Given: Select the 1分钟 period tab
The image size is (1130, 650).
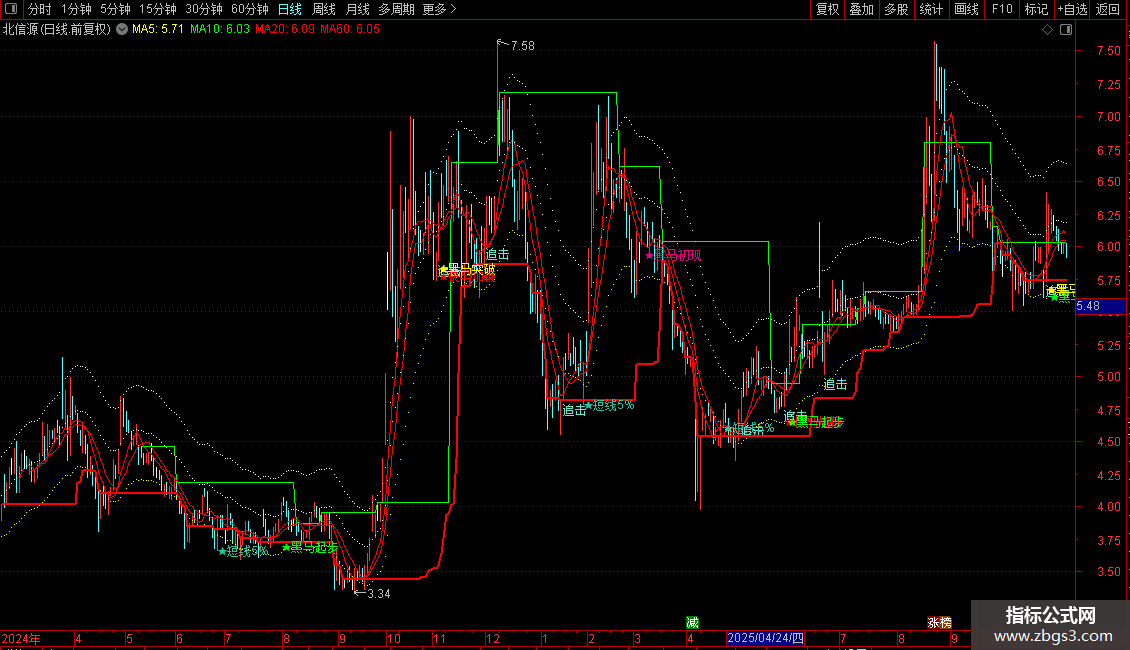Looking at the screenshot, I should coord(76,9).
